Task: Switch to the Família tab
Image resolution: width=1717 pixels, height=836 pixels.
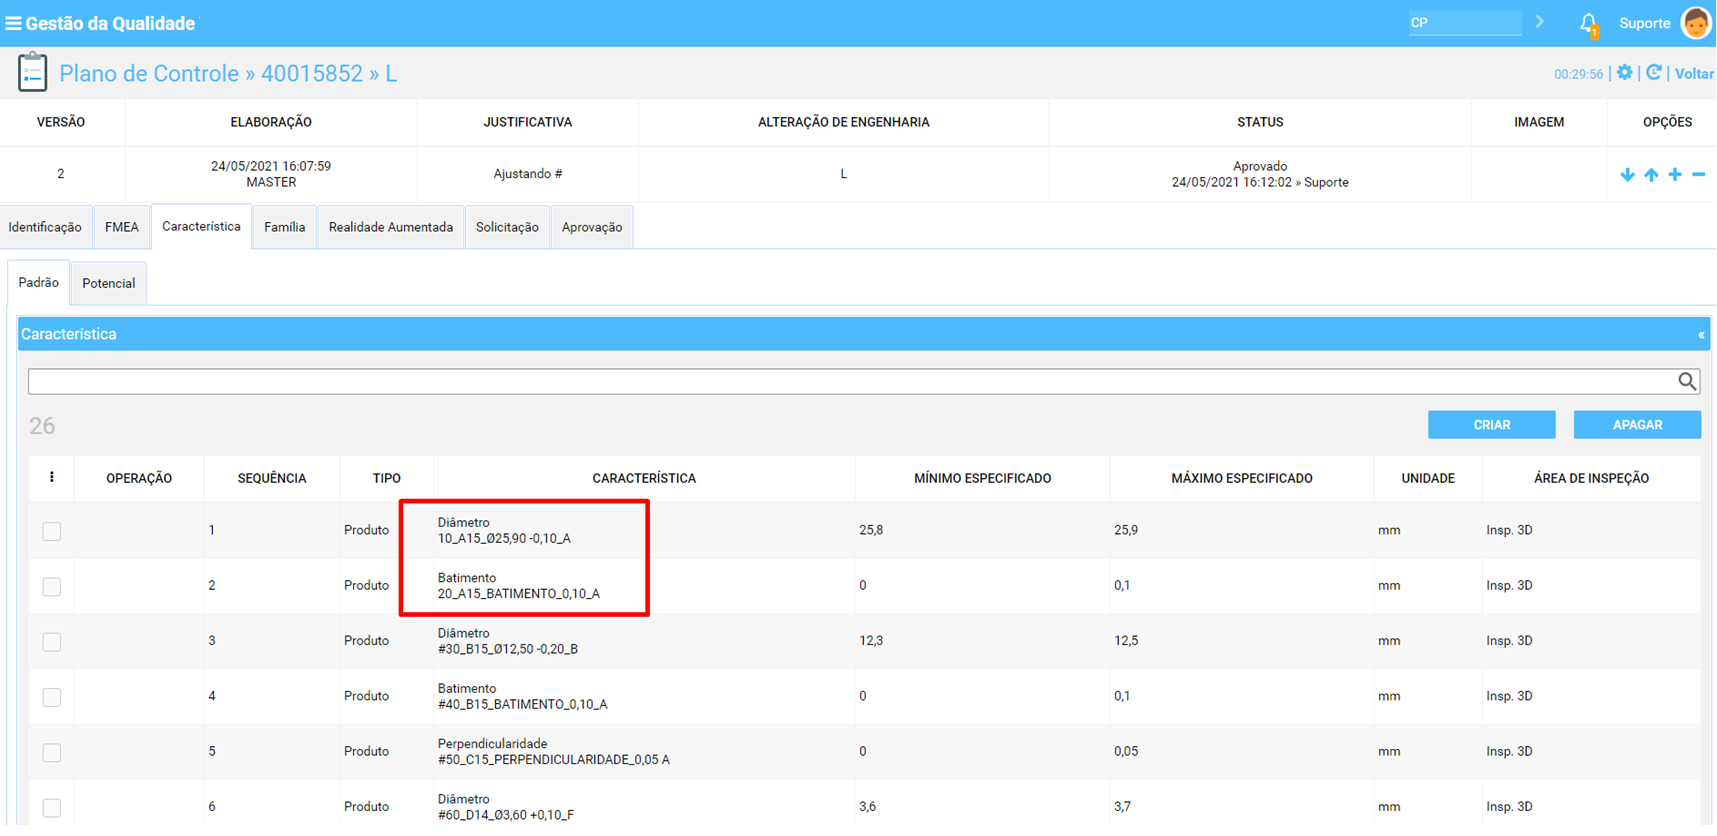Action: coord(285,227)
